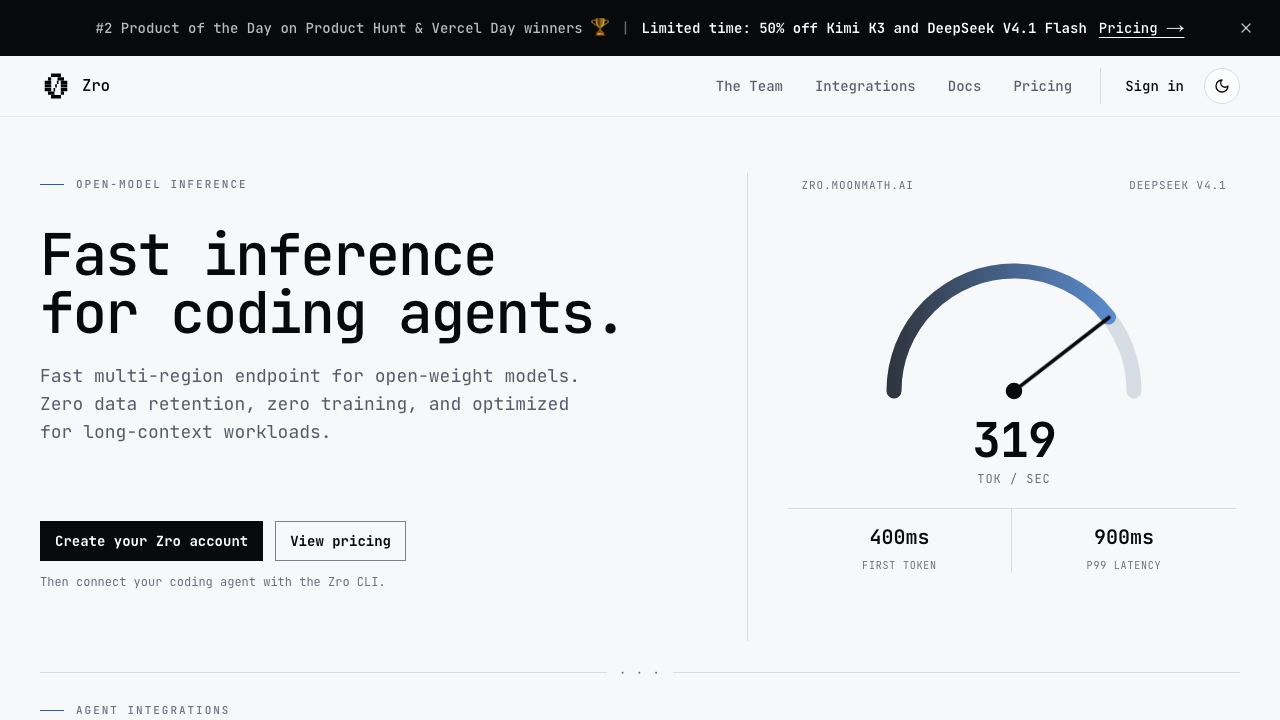The image size is (1280, 720).
Task: Click the Zro CLI hint text
Action: 212,582
